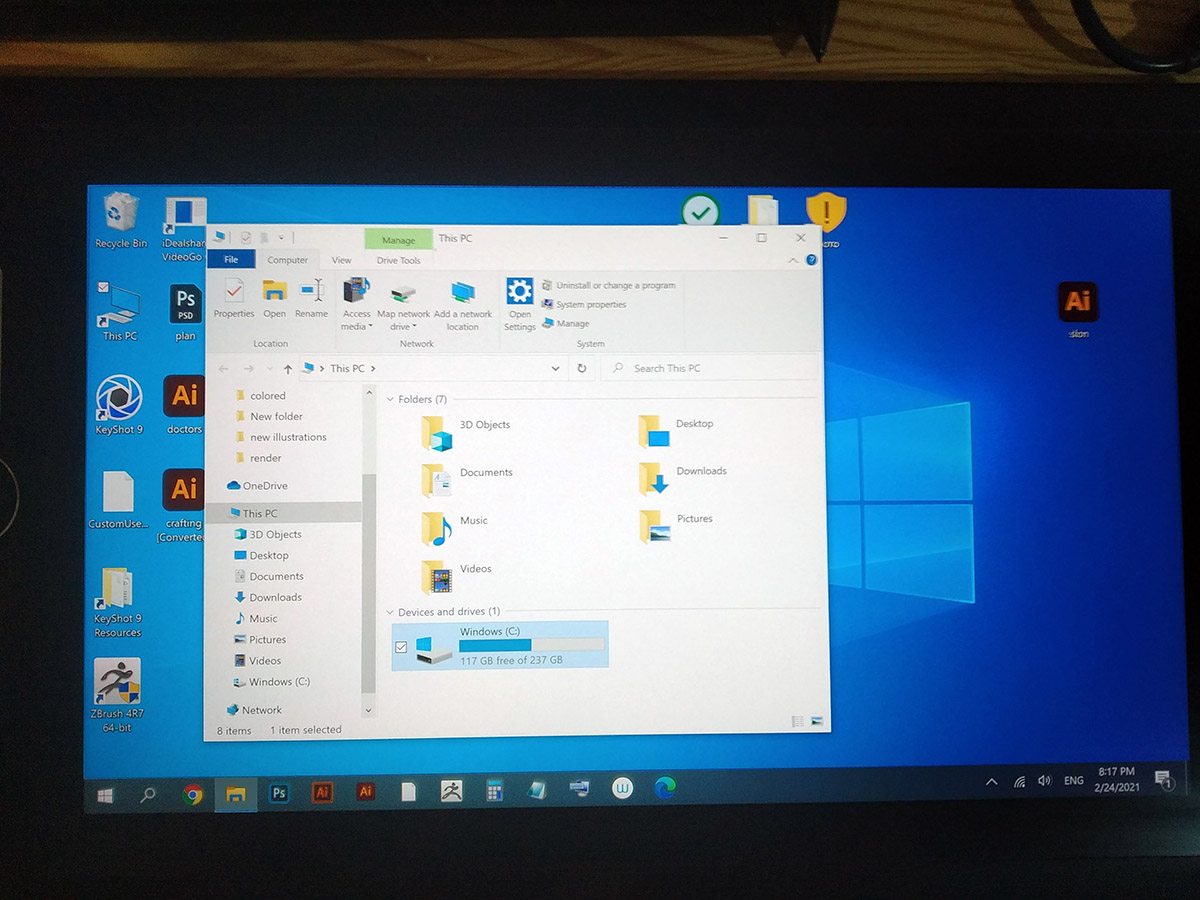Switch to the View ribbon tab
The height and width of the screenshot is (900, 1200).
point(341,260)
